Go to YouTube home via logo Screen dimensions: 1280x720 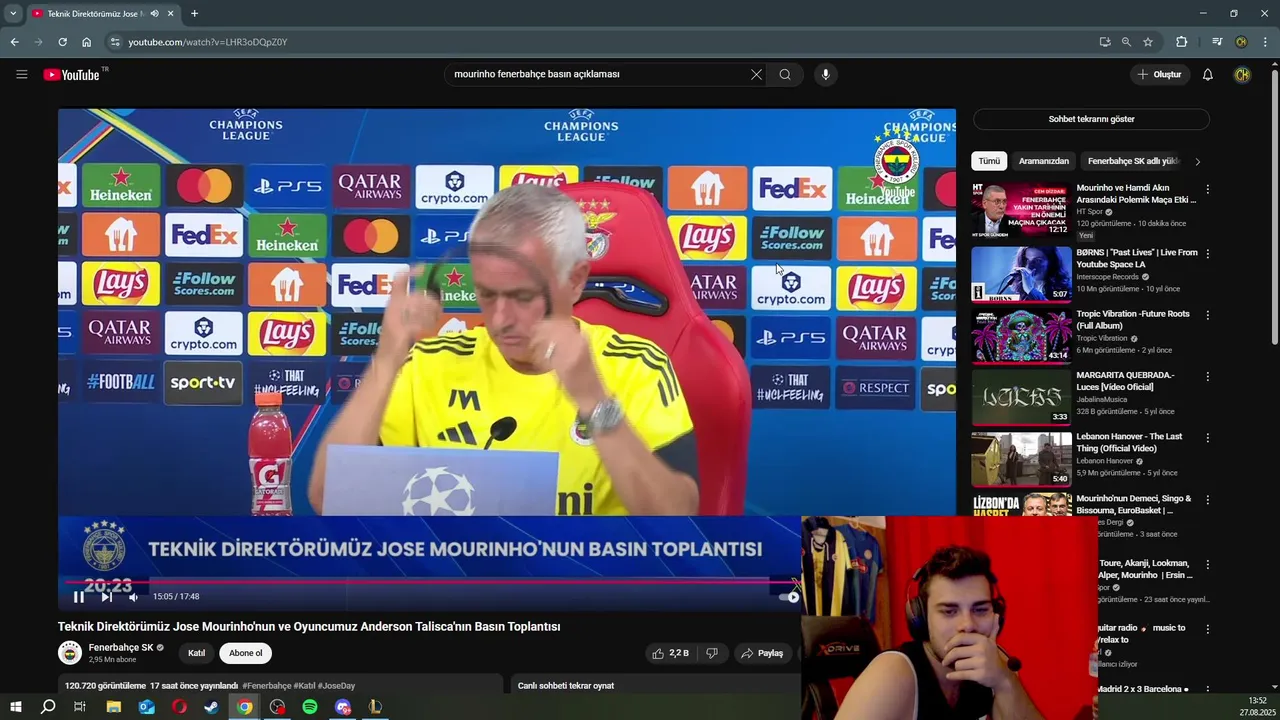(71, 74)
